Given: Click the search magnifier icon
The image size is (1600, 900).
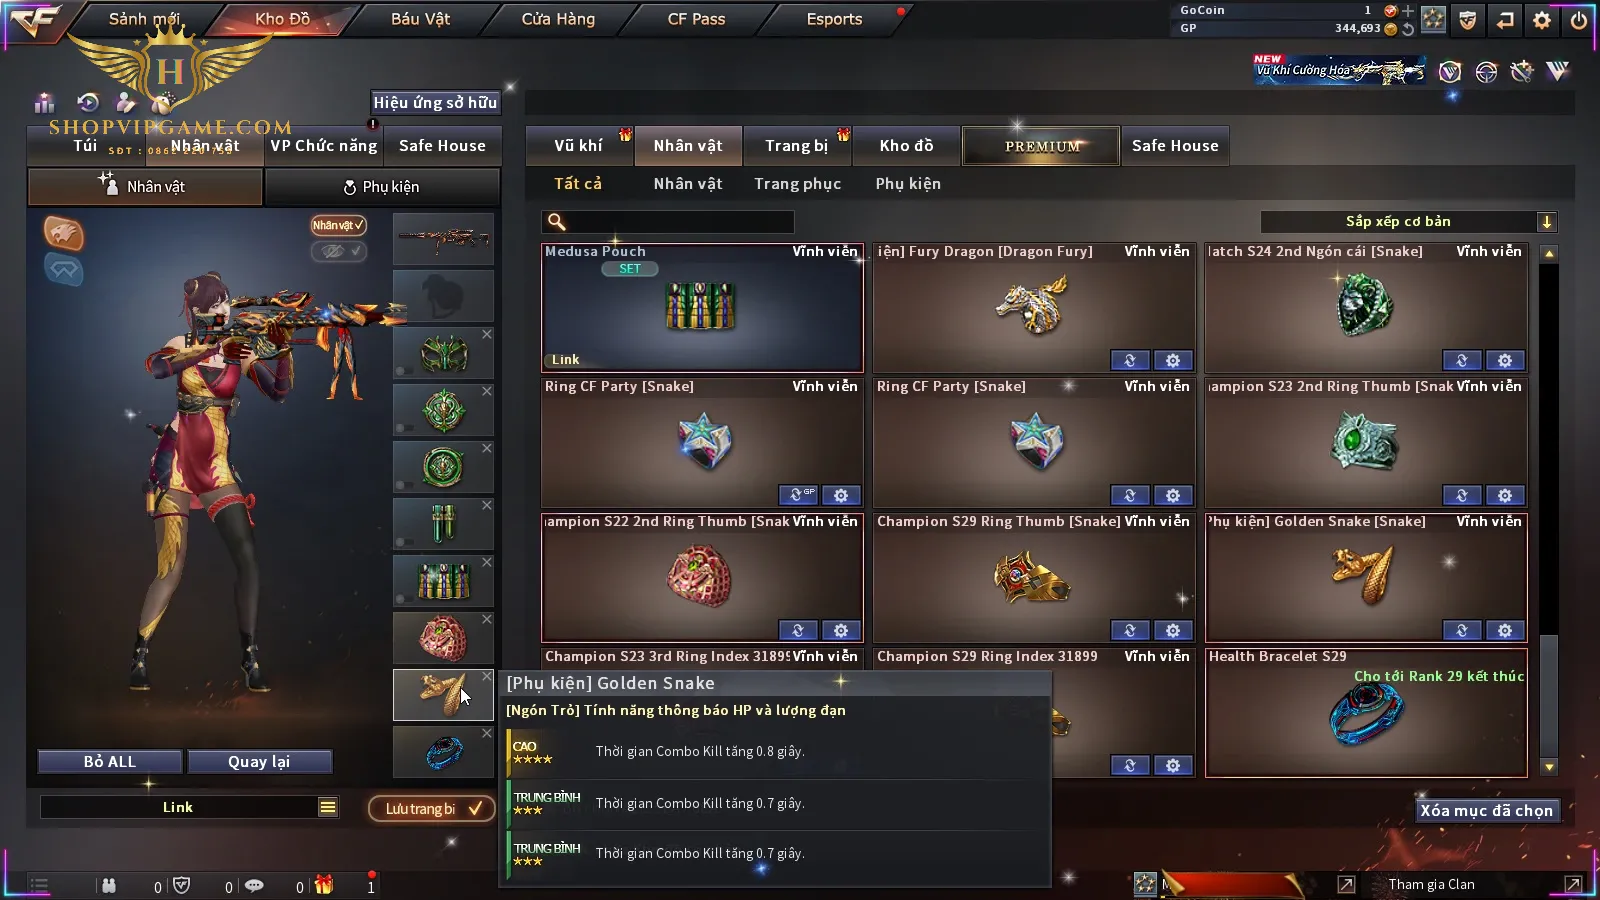Looking at the screenshot, I should click(557, 222).
